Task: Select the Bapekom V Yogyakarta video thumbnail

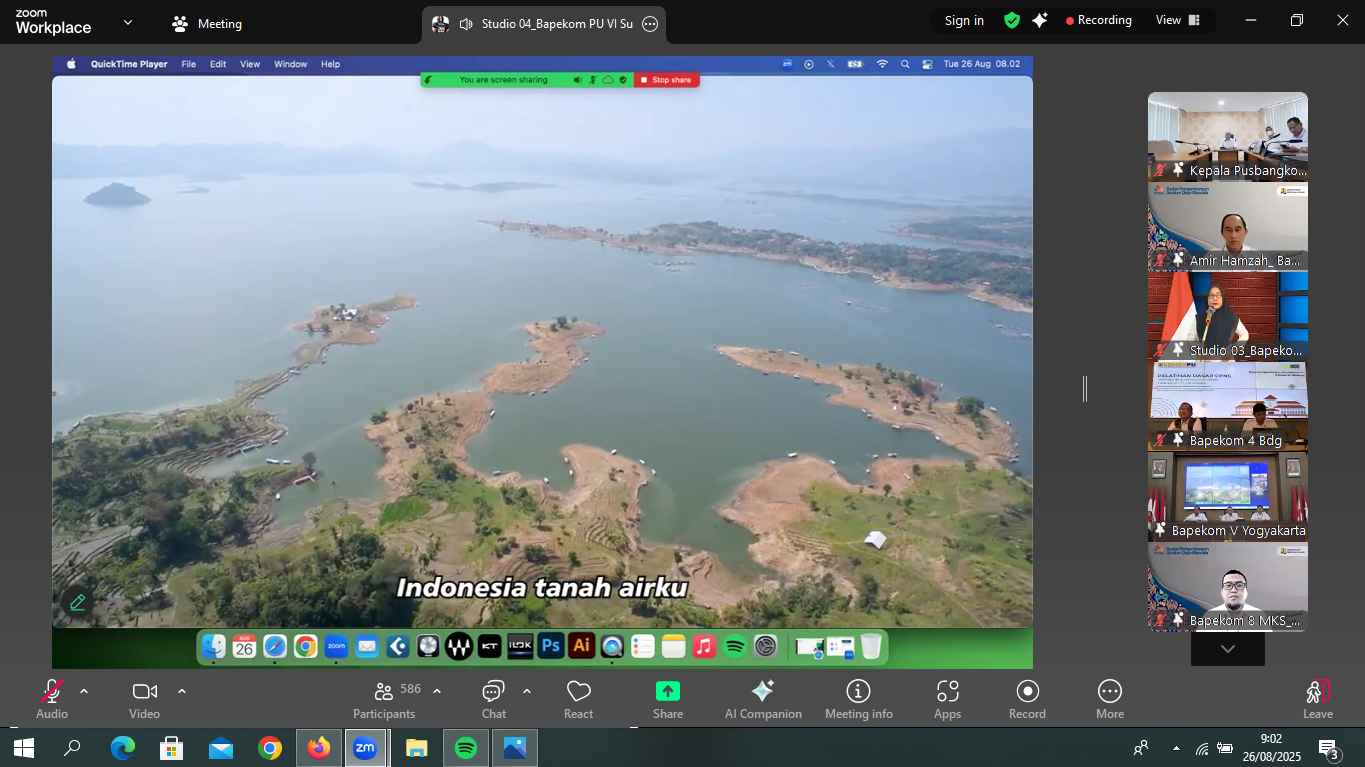Action: point(1228,497)
